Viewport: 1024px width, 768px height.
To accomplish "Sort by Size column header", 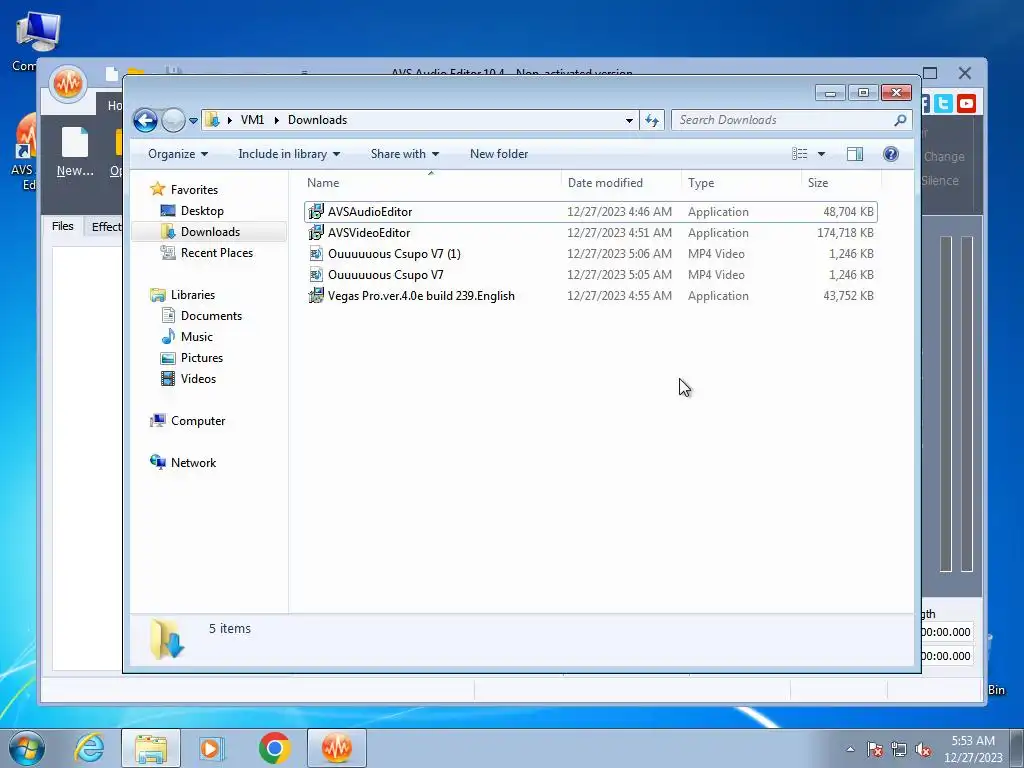I will (x=841, y=183).
